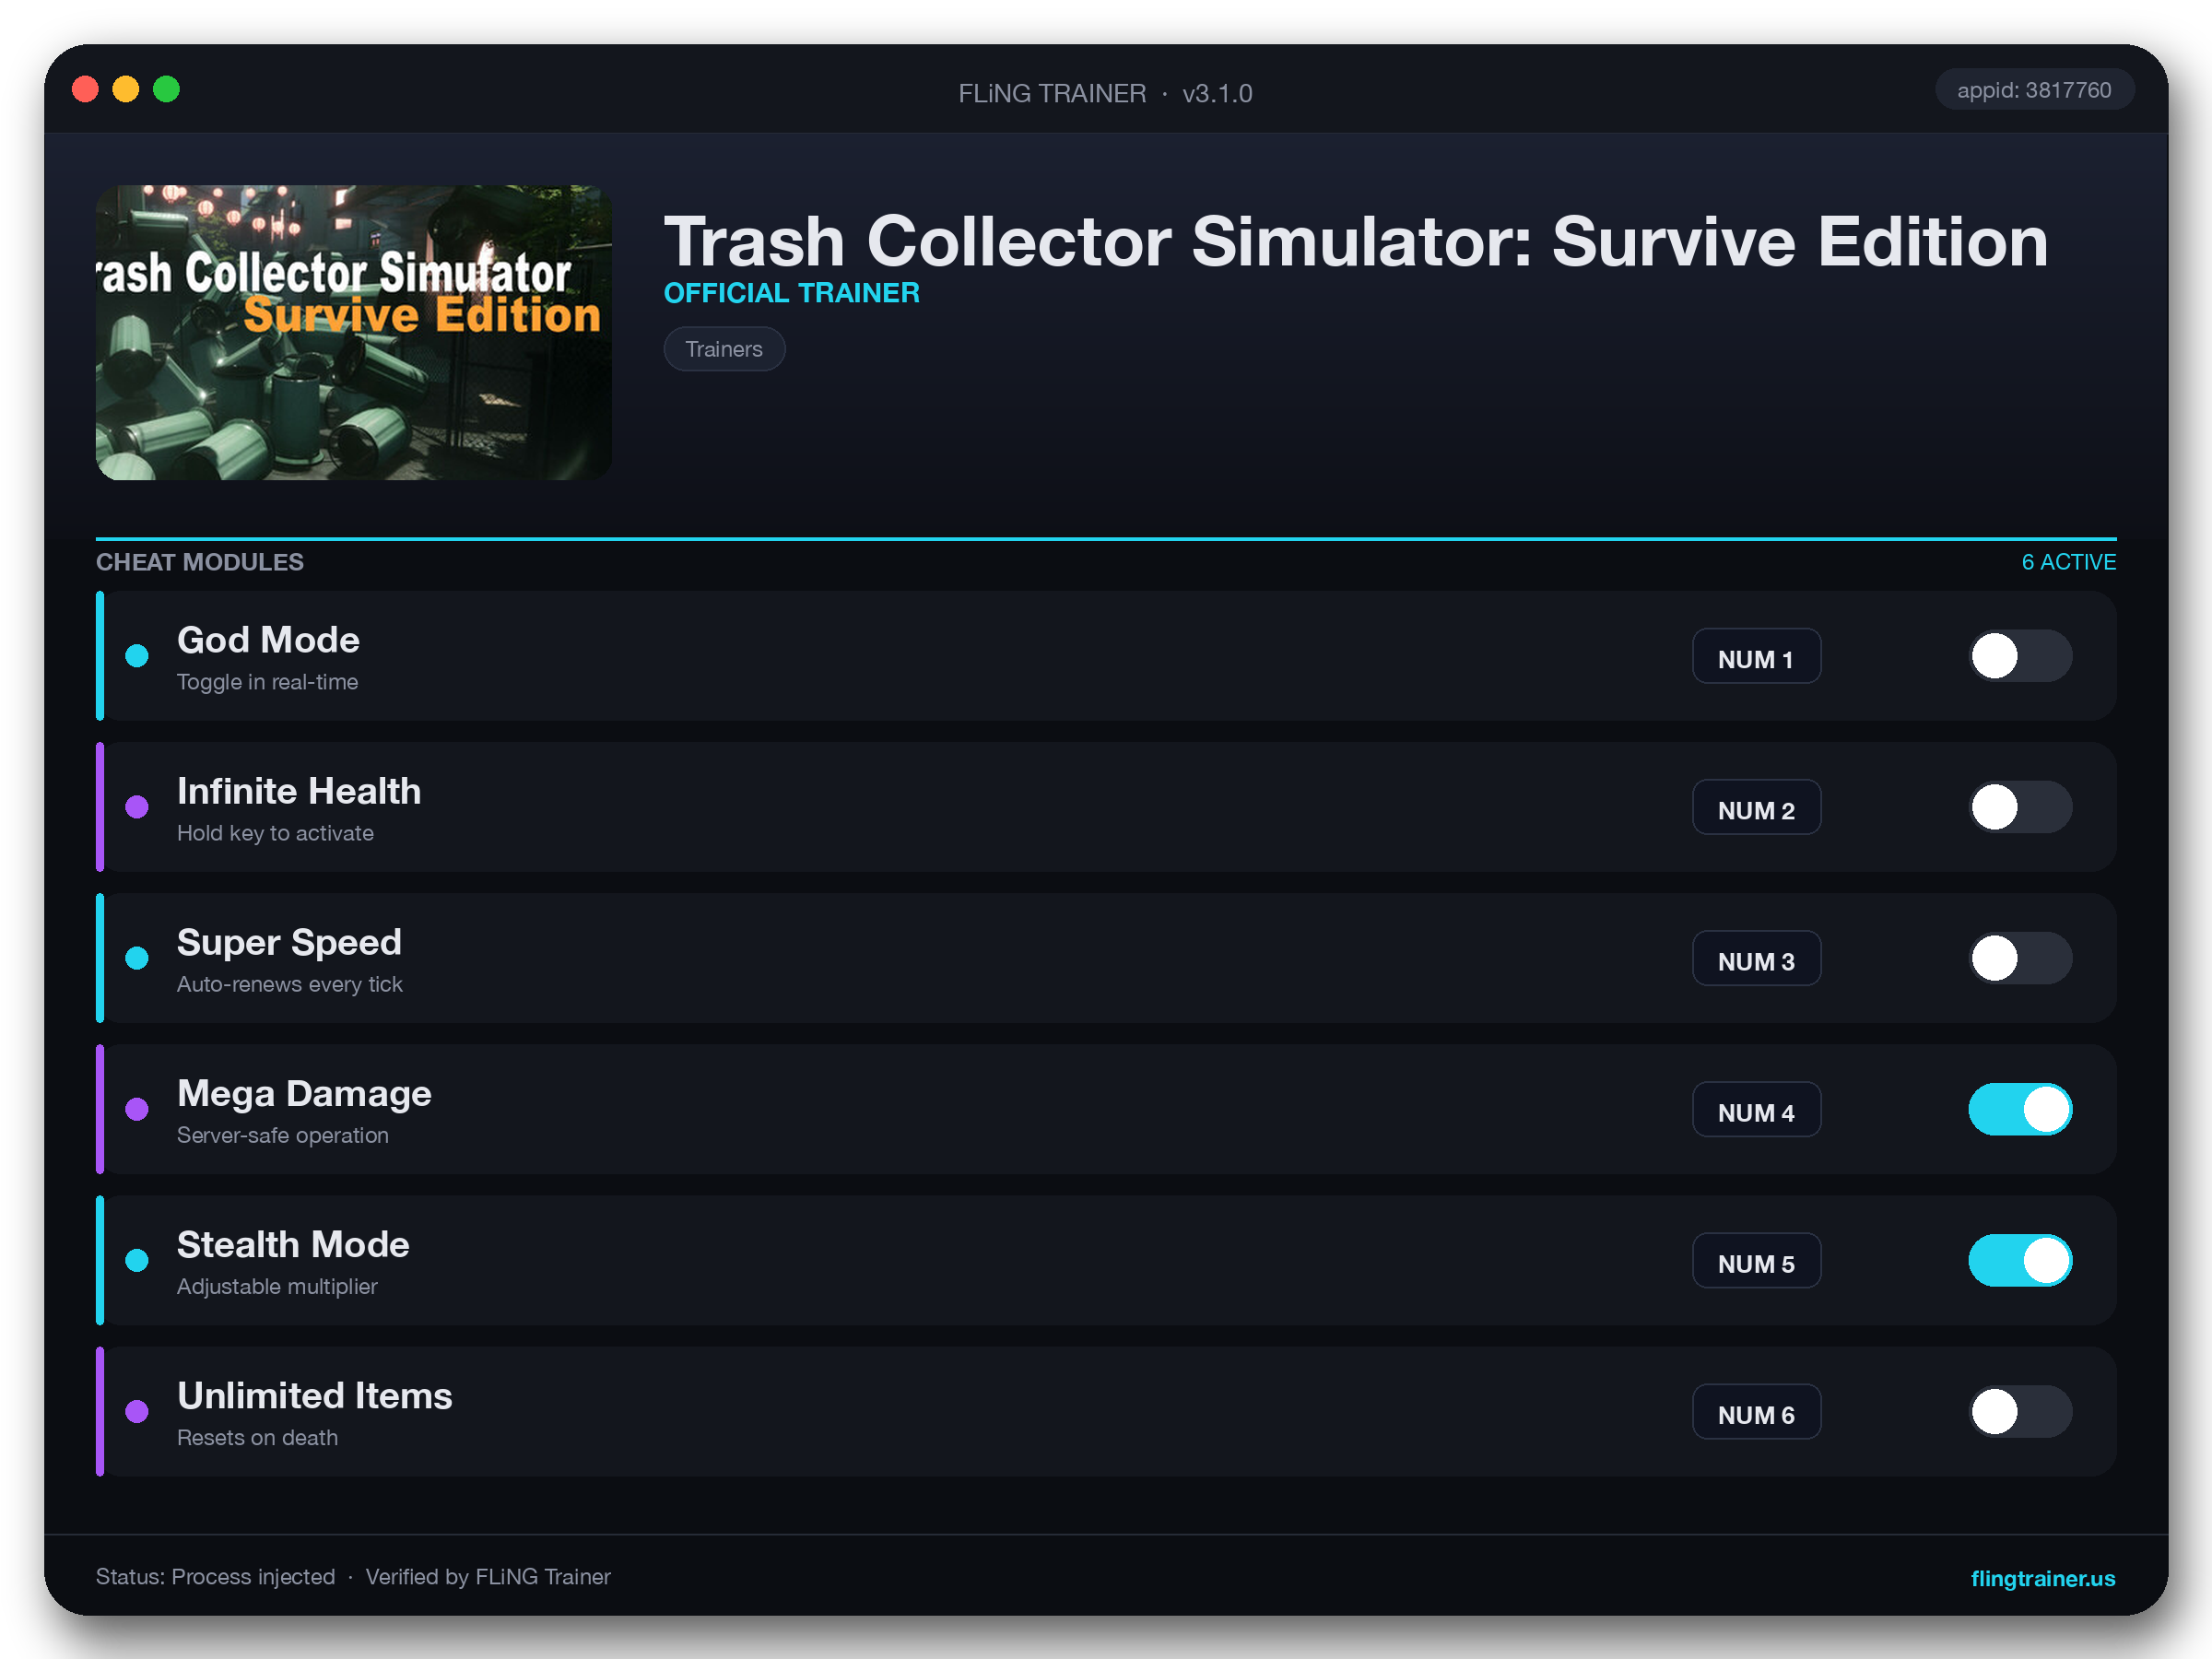This screenshot has height=1659, width=2212.
Task: Click the NUM 6 hotkey badge
Action: (1756, 1411)
